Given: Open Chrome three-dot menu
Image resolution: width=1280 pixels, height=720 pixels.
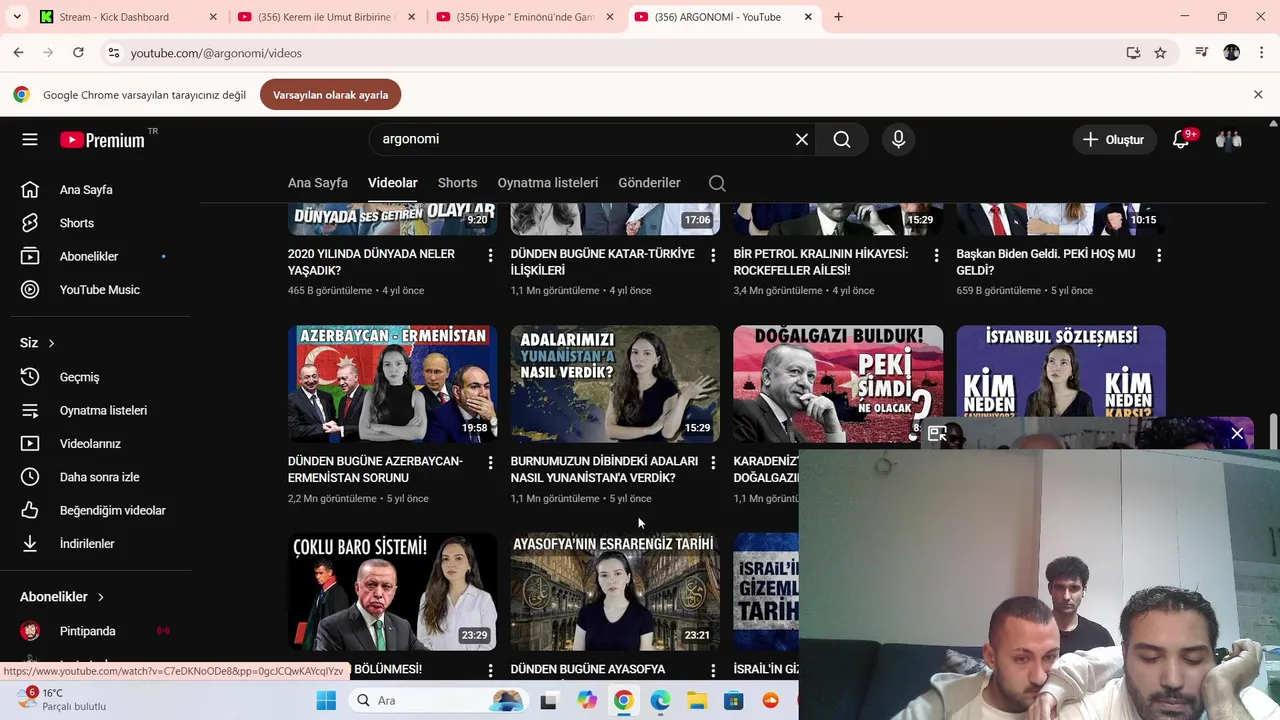Looking at the screenshot, I should tap(1260, 53).
